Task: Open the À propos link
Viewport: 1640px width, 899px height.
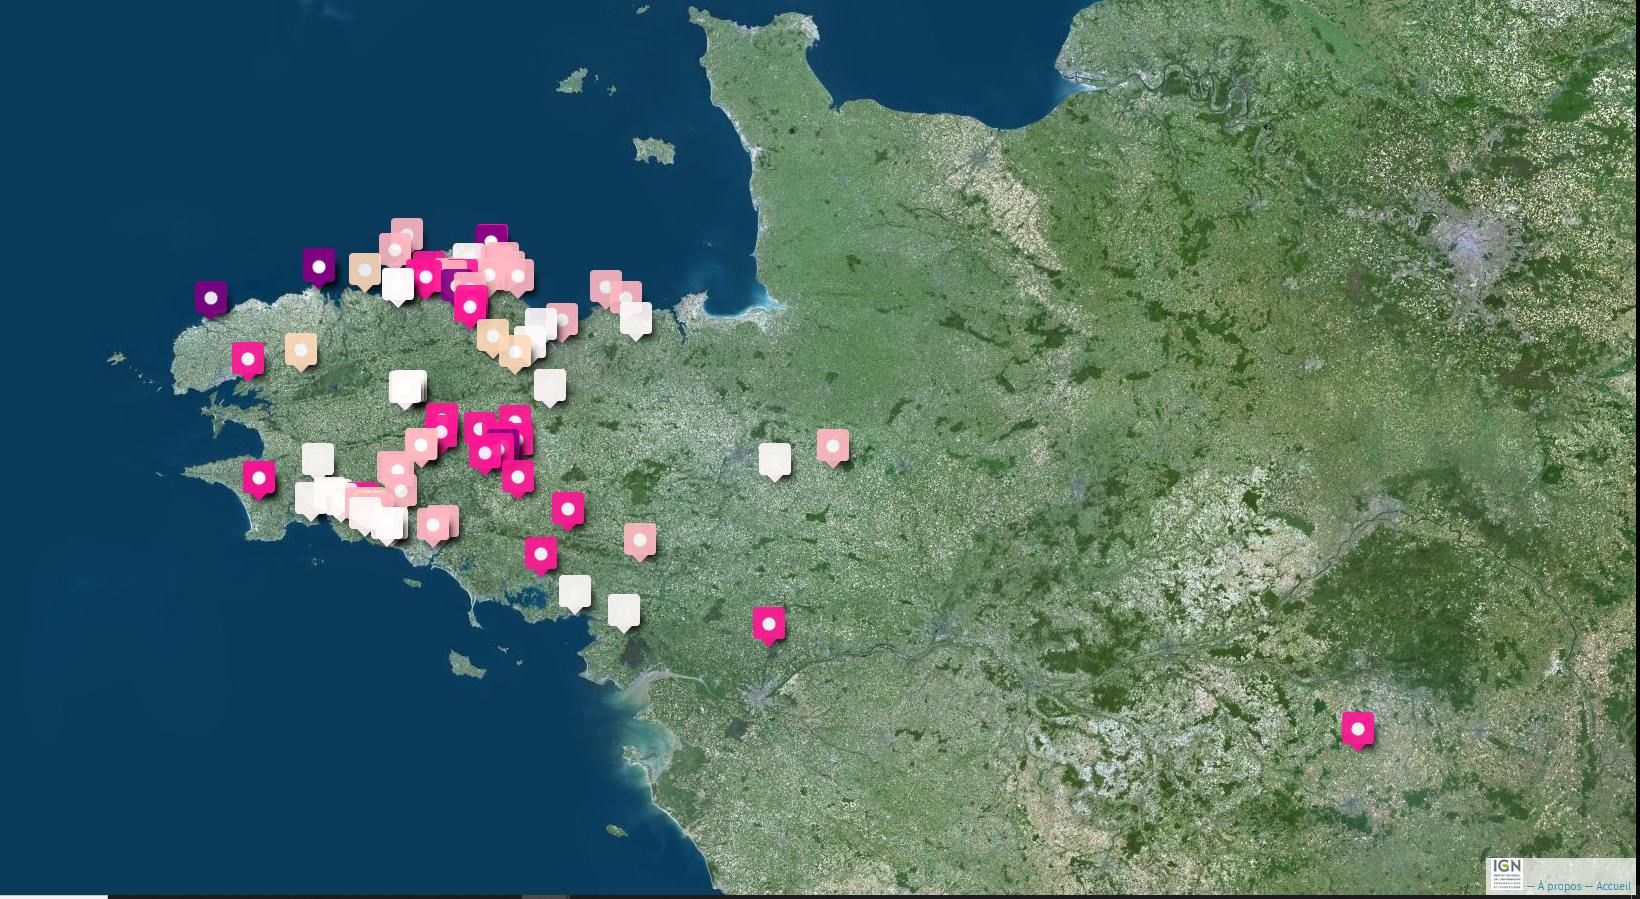Action: pyautogui.click(x=1559, y=886)
